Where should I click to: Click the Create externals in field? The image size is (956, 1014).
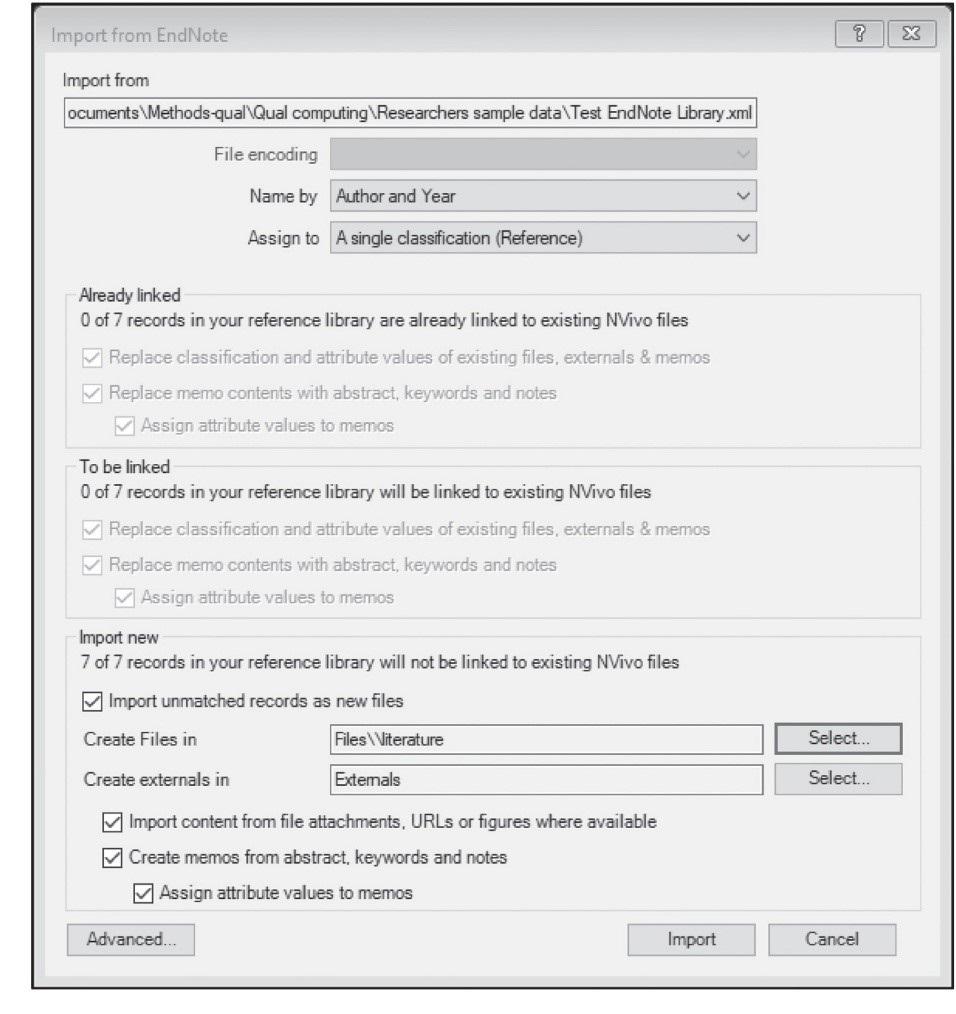click(546, 779)
